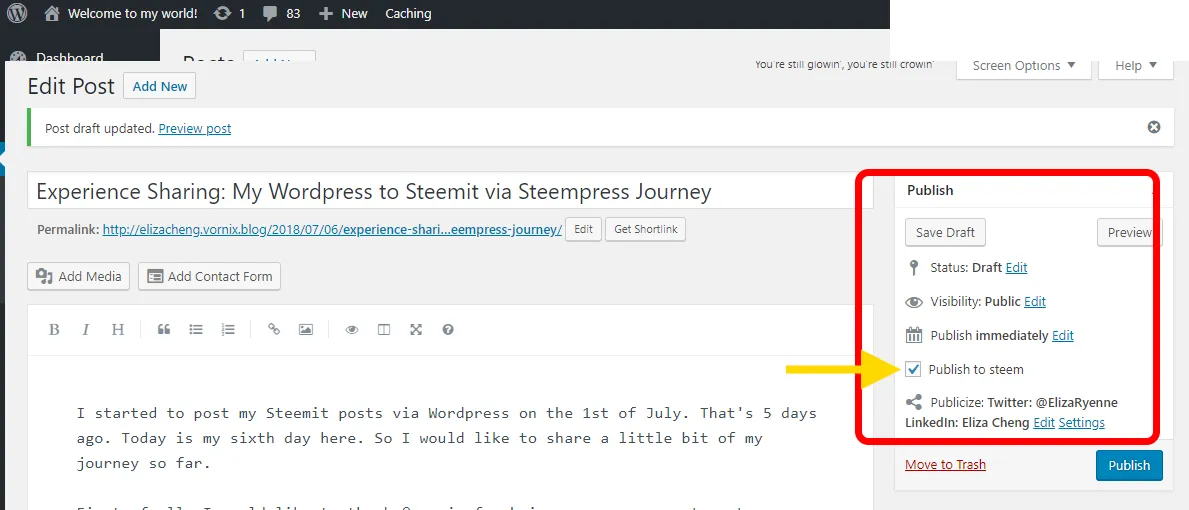Screen dimensions: 1189x510
Task: Click the Dashboard gauge icon
Action: click(18, 57)
